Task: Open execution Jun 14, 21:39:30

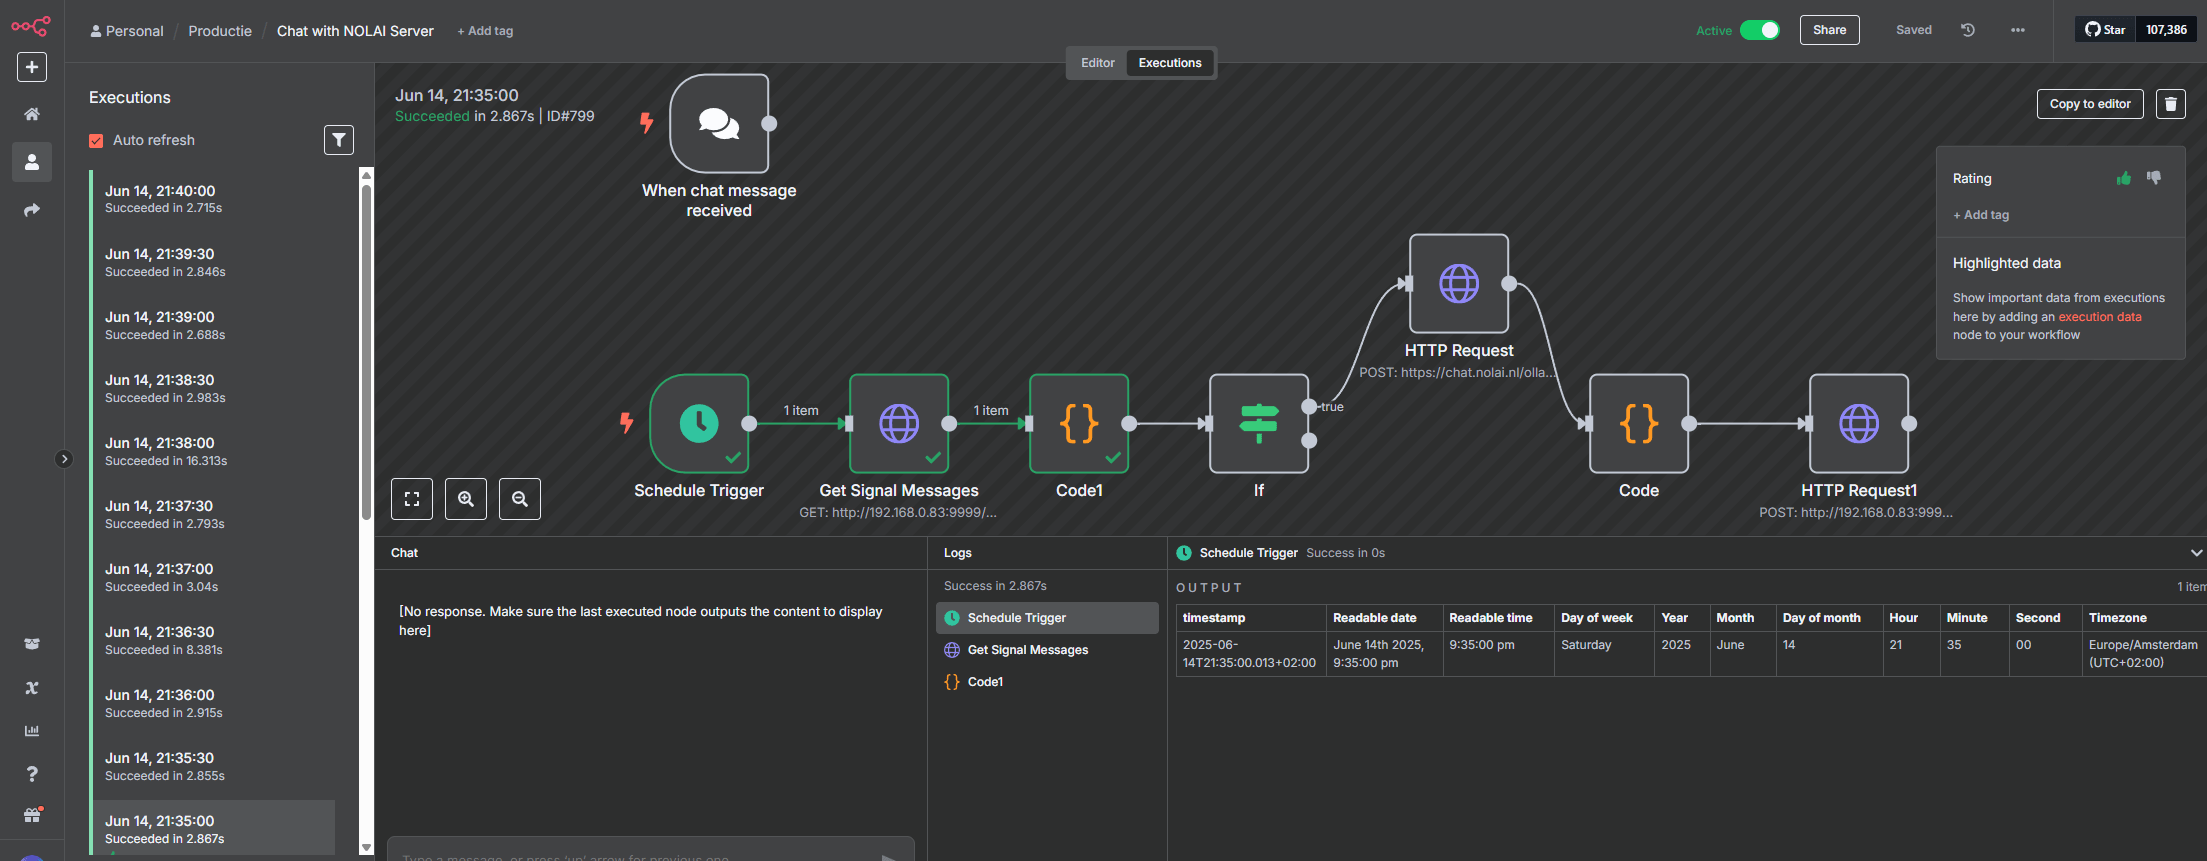Action: 213,262
